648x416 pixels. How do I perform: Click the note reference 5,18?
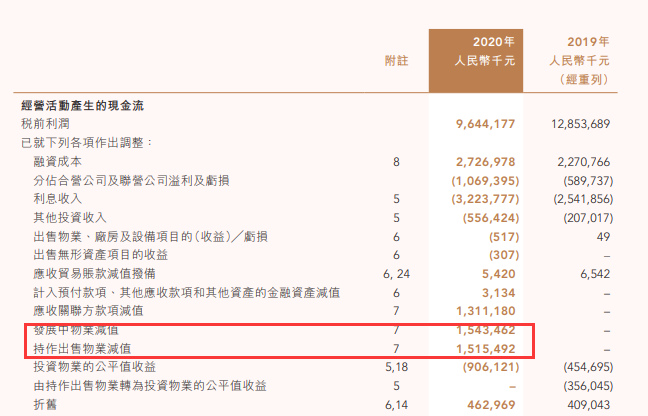click(x=396, y=367)
